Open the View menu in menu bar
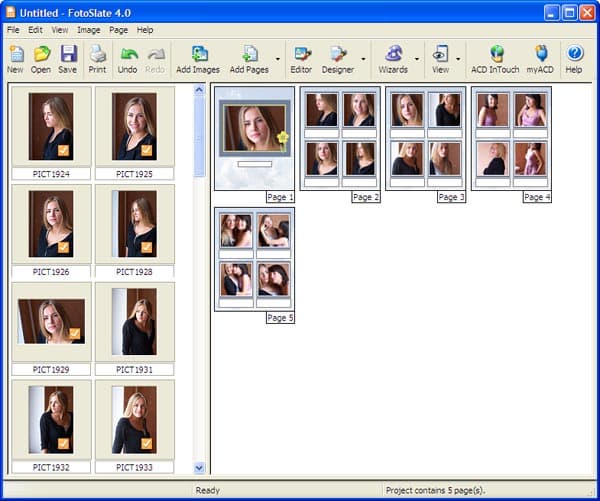 pos(60,30)
